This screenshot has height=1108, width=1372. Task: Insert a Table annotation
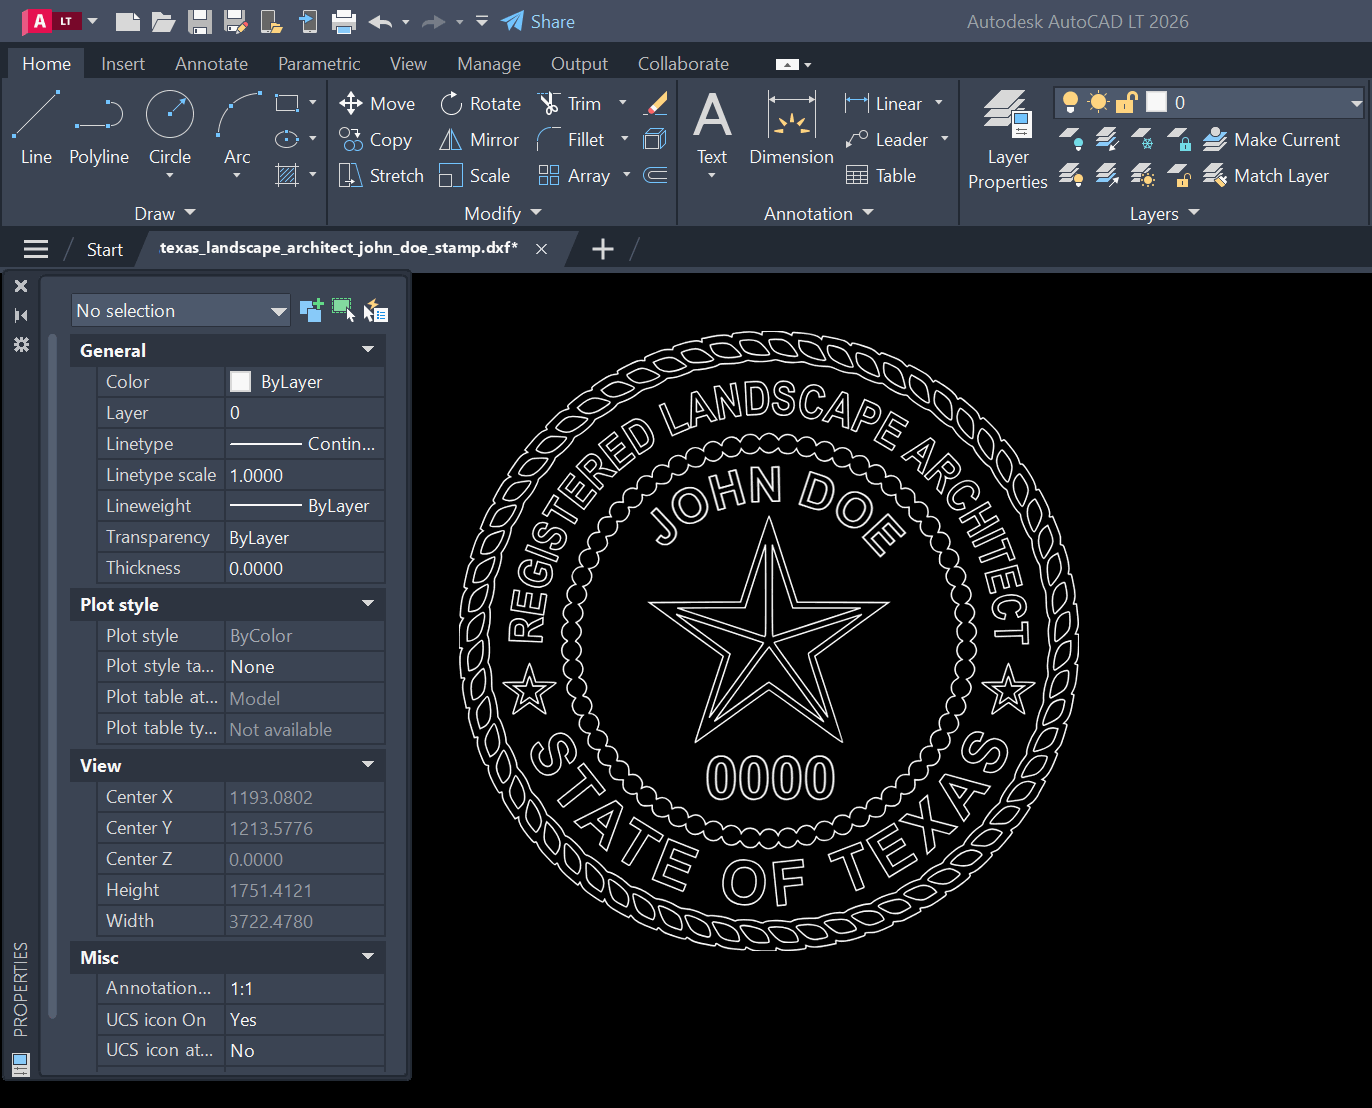881,175
